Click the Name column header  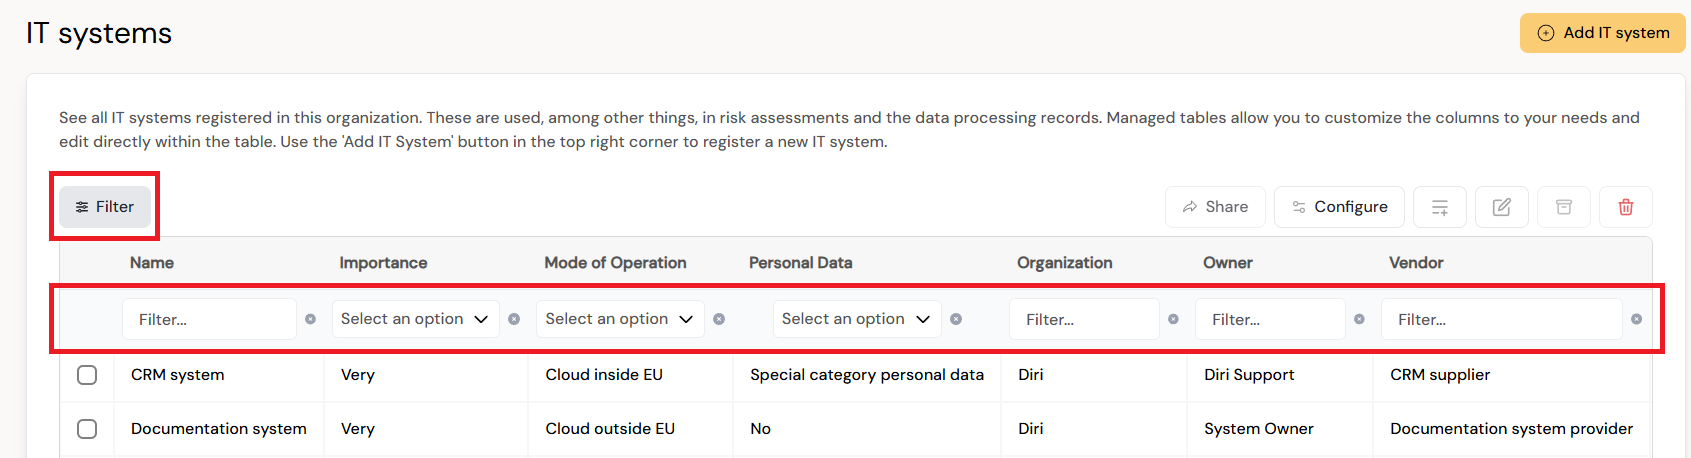point(152,263)
